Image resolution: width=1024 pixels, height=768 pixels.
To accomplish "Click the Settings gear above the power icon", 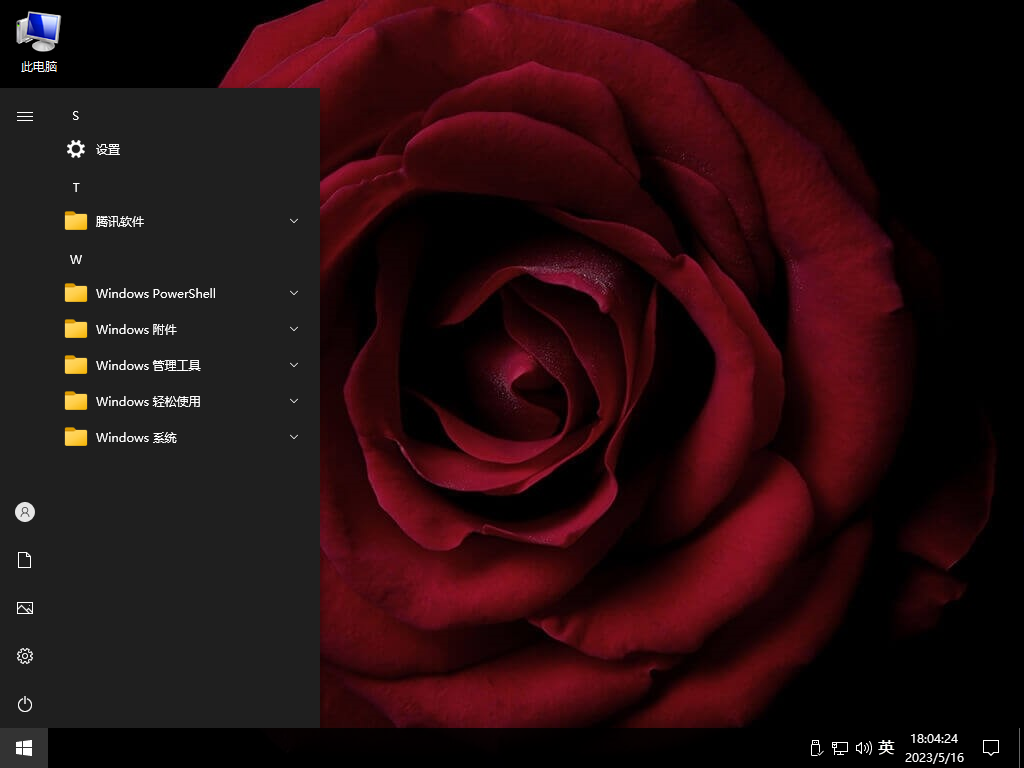I will click(25, 656).
